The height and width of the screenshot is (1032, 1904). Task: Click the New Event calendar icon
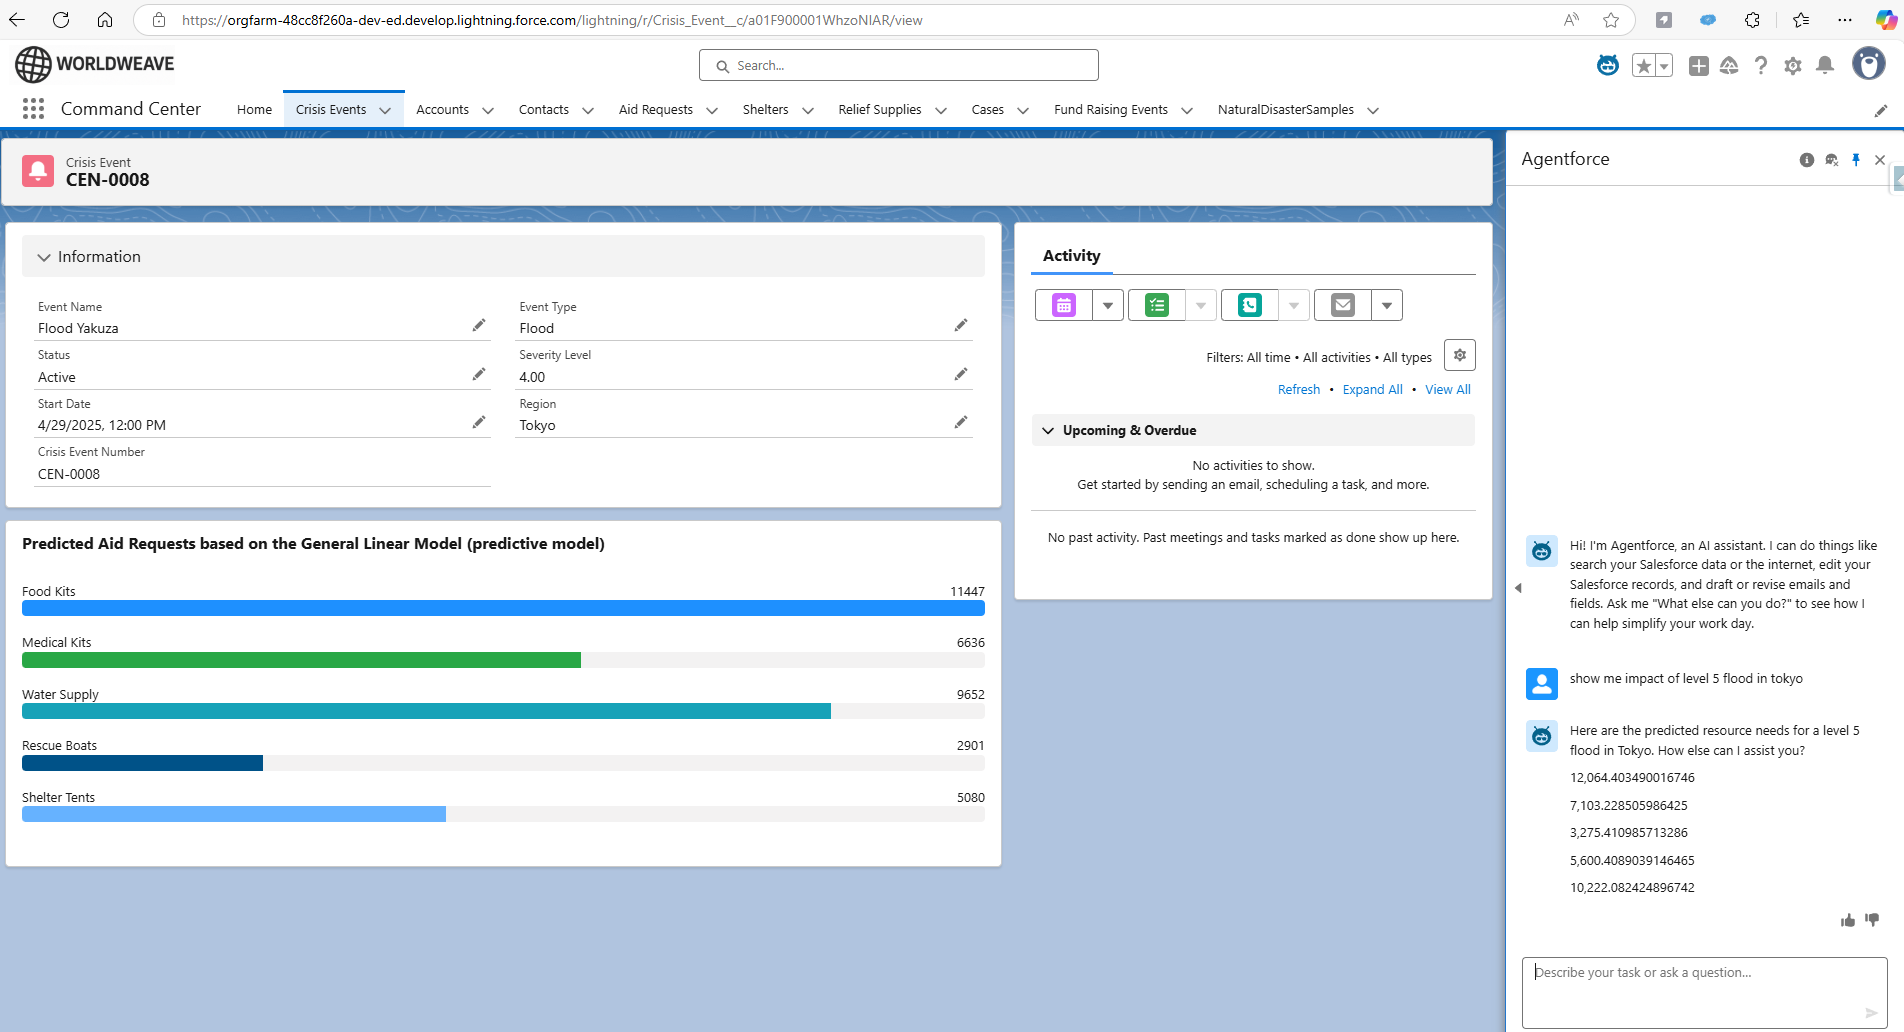coord(1064,305)
